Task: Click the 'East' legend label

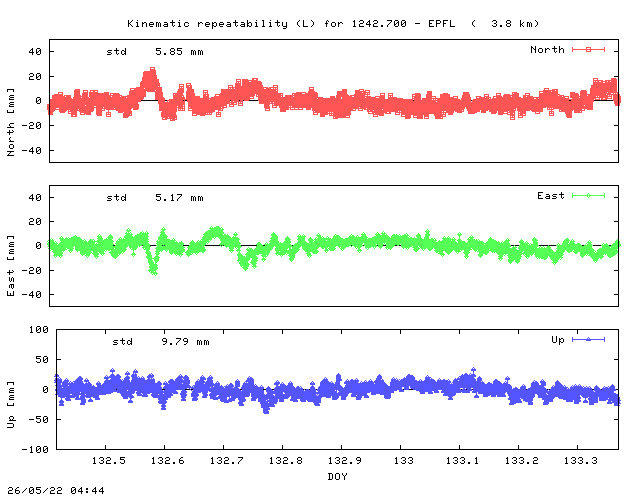Action: click(x=551, y=196)
